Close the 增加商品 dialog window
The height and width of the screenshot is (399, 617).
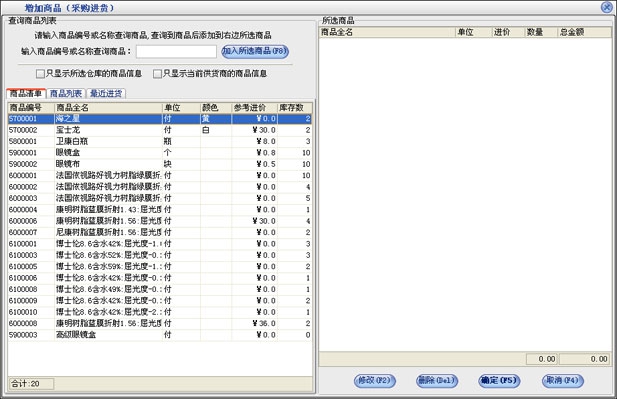606,7
